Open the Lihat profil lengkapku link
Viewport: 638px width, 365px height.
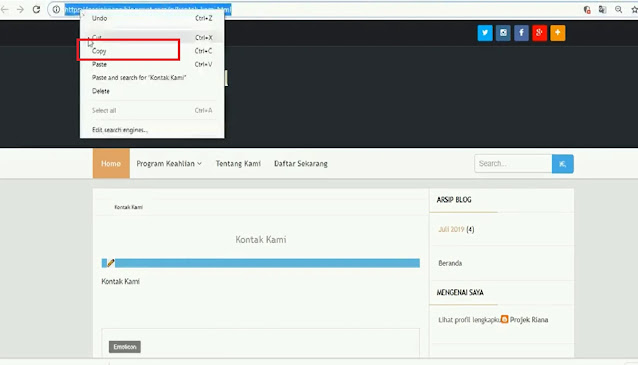[x=469, y=320]
